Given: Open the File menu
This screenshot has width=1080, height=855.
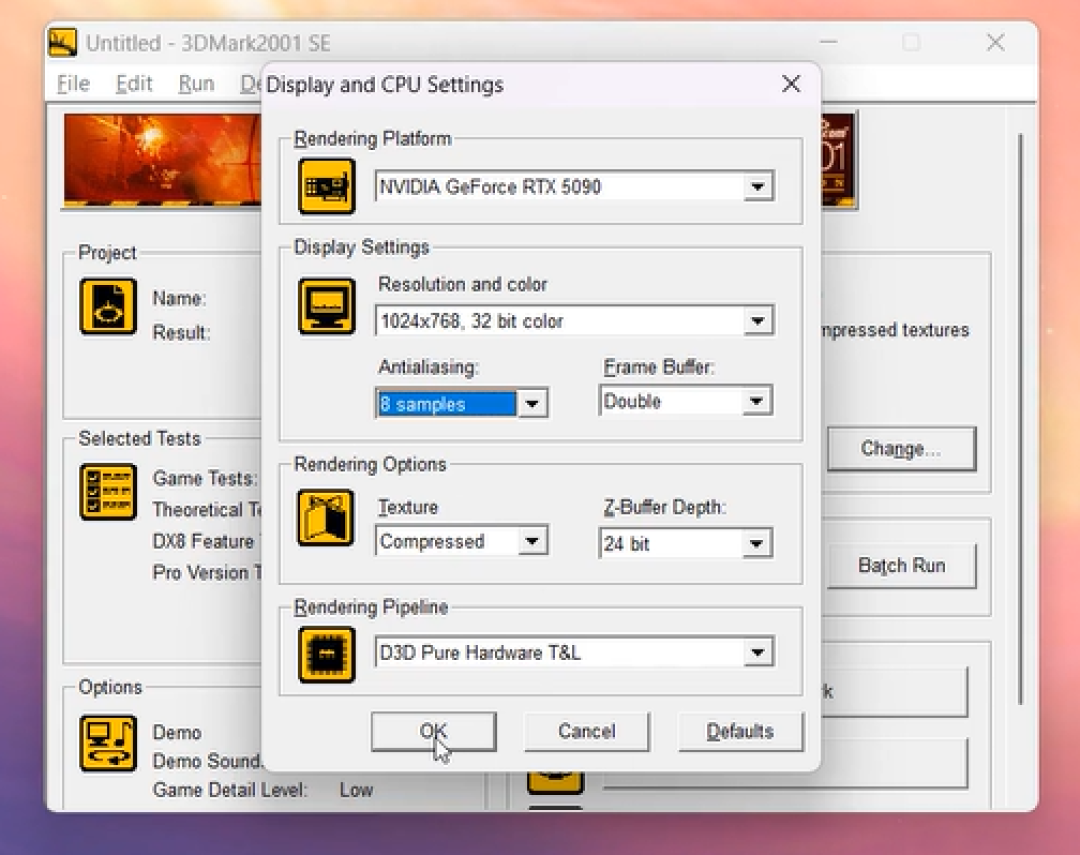Looking at the screenshot, I should coord(73,83).
